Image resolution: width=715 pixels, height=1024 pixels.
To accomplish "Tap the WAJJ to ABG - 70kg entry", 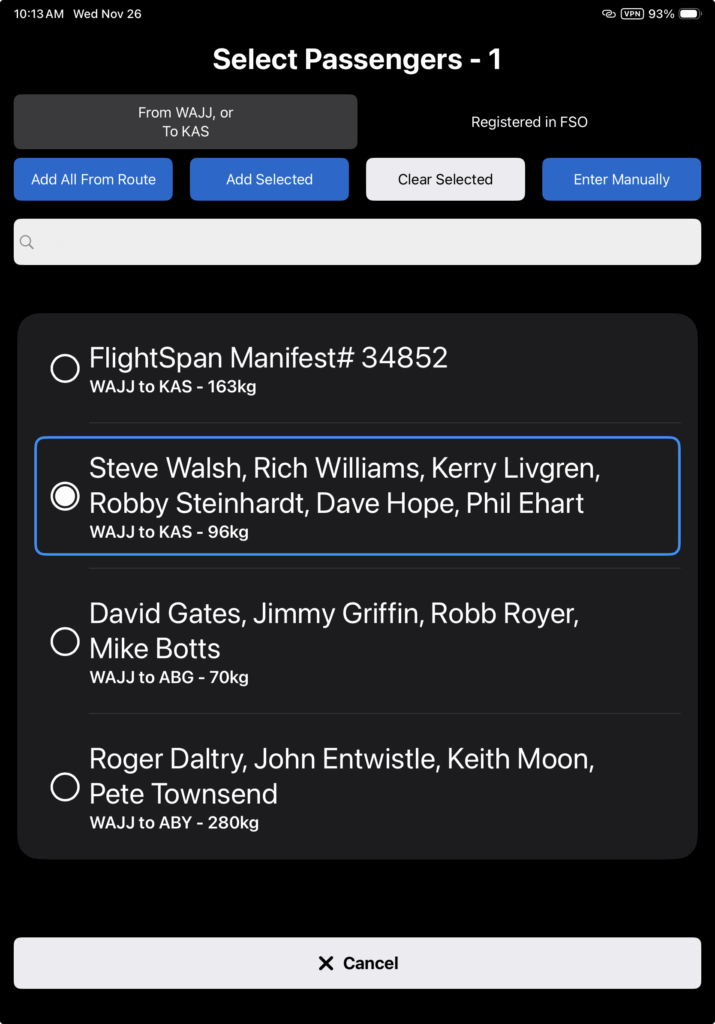I will coord(169,678).
